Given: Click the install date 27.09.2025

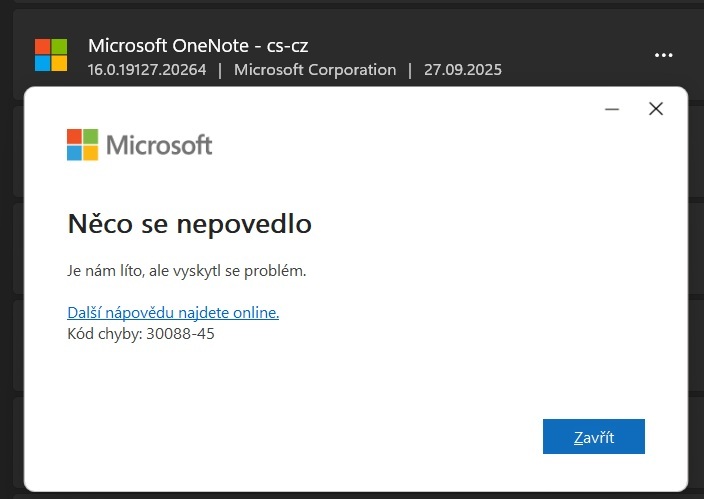Looking at the screenshot, I should [463, 70].
